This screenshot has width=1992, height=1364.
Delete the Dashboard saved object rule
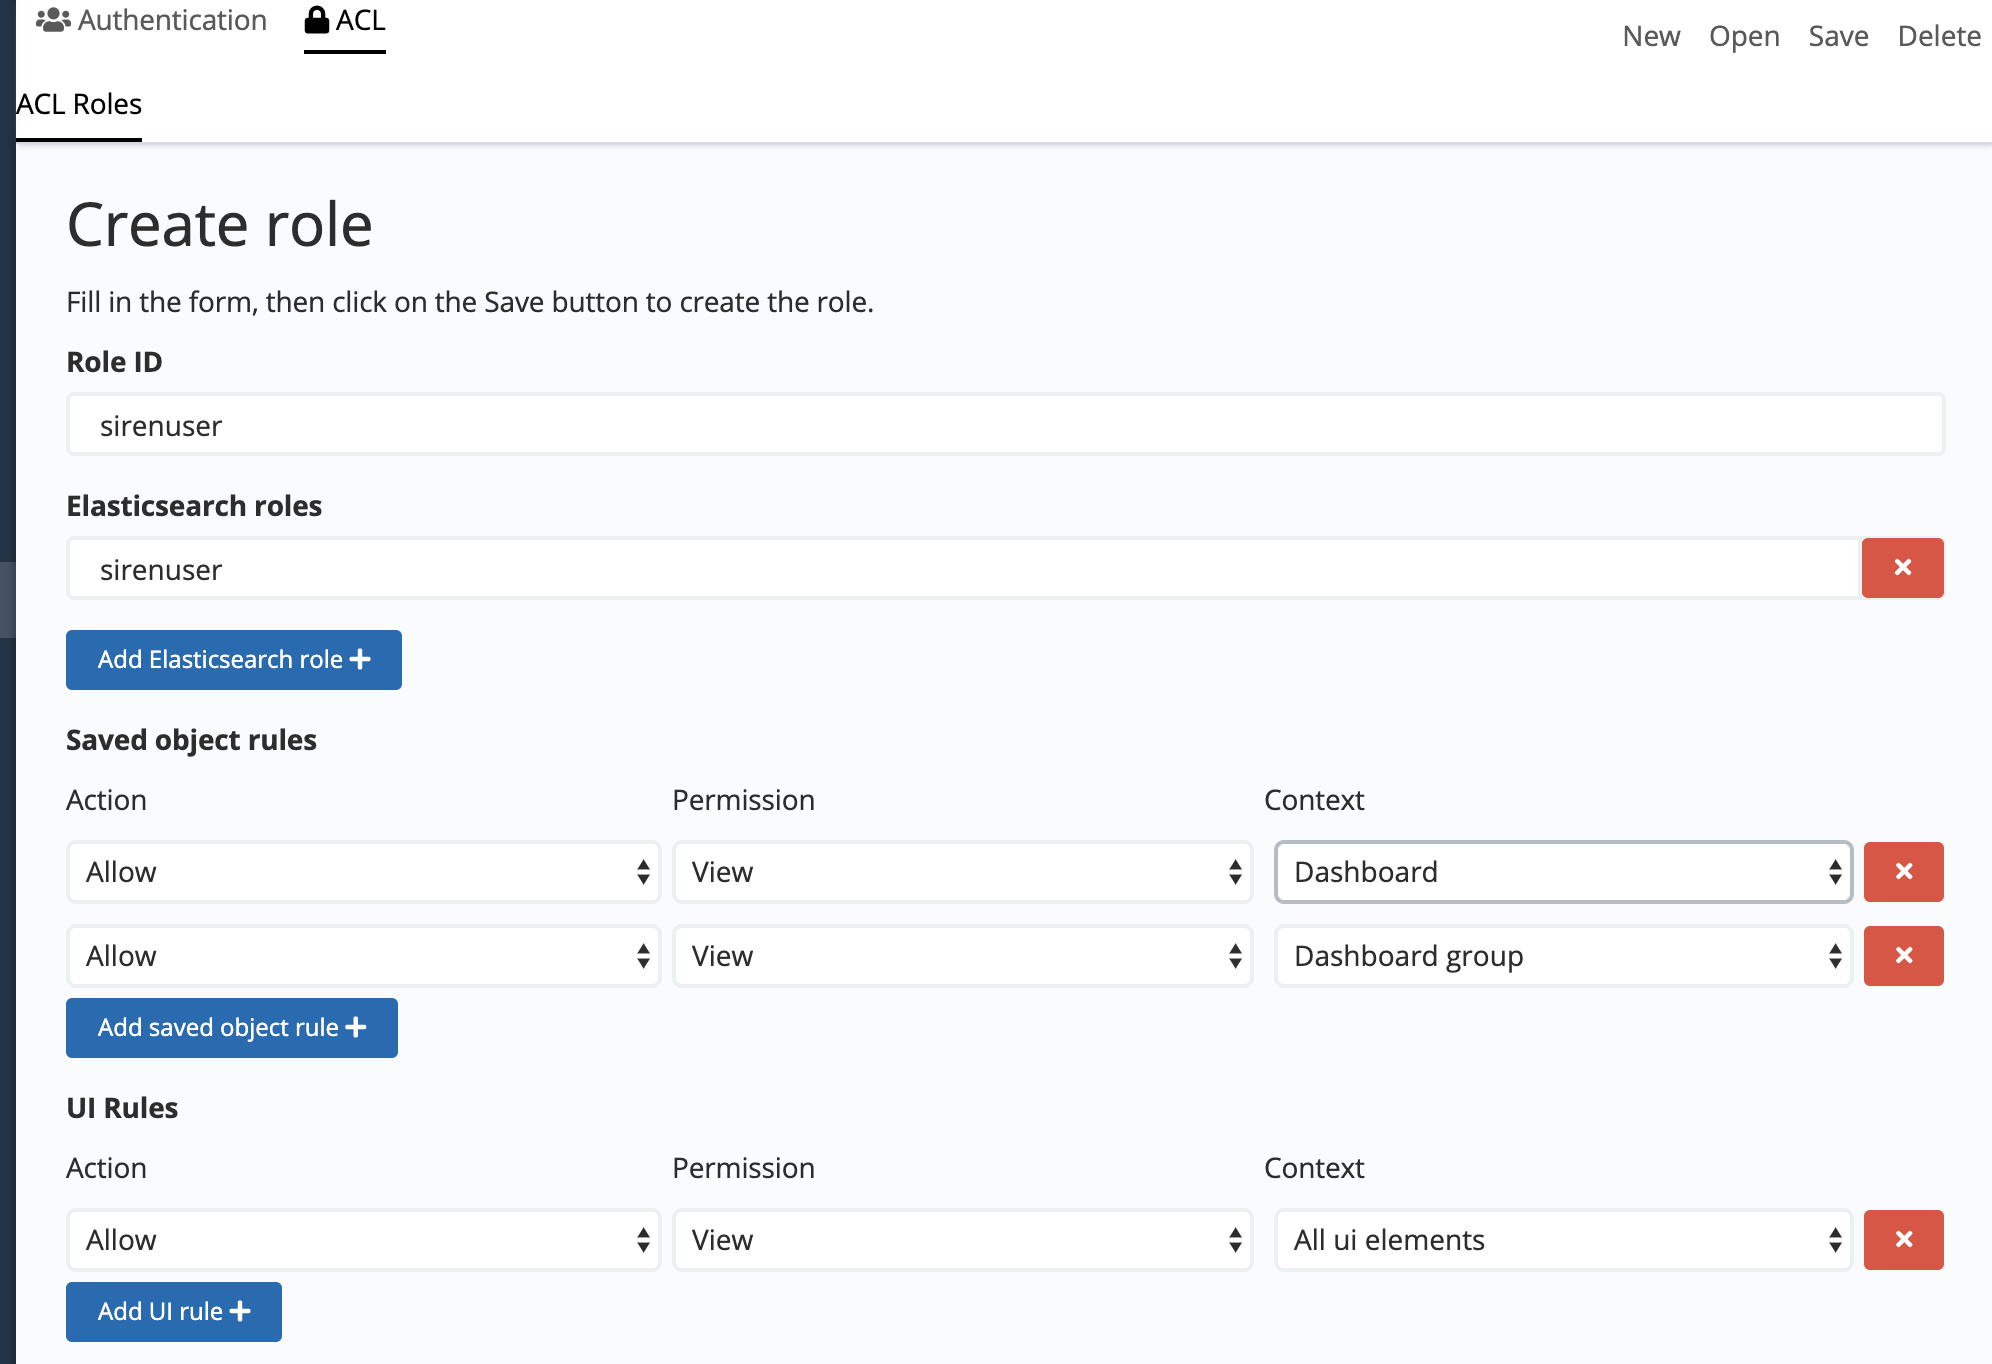pyautogui.click(x=1903, y=872)
